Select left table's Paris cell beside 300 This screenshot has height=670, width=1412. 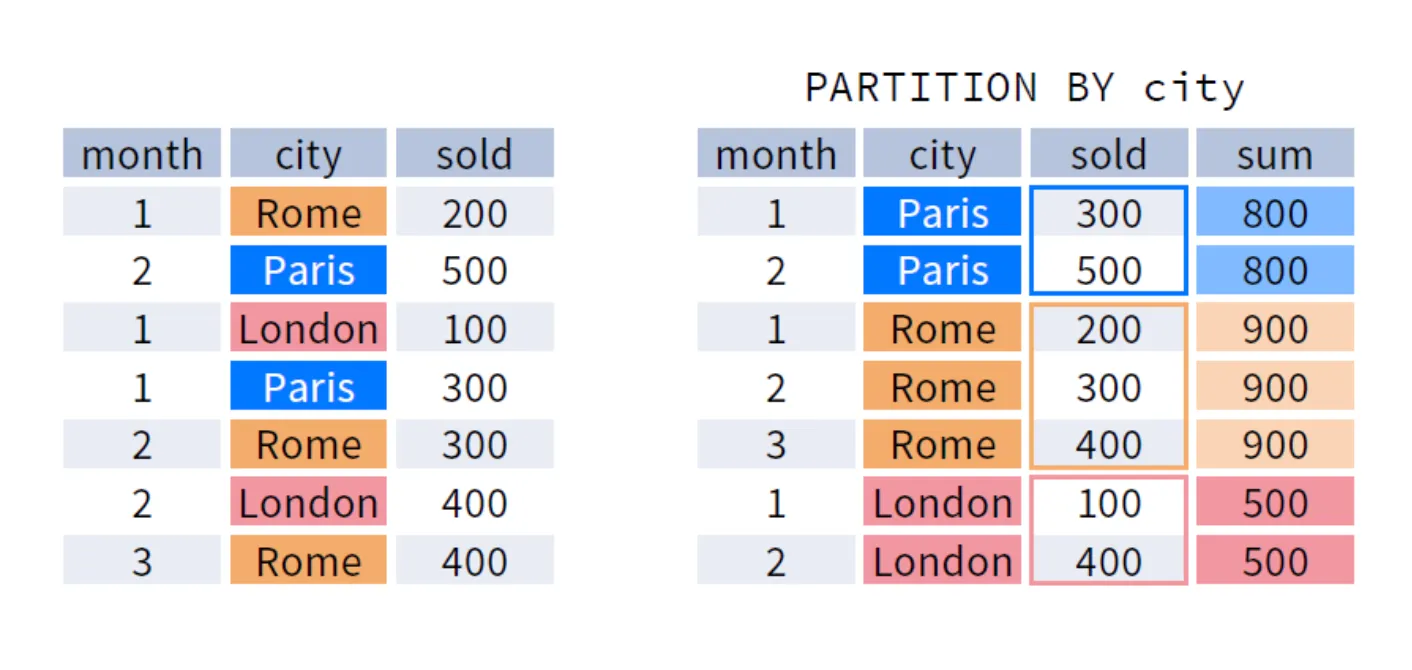308,387
